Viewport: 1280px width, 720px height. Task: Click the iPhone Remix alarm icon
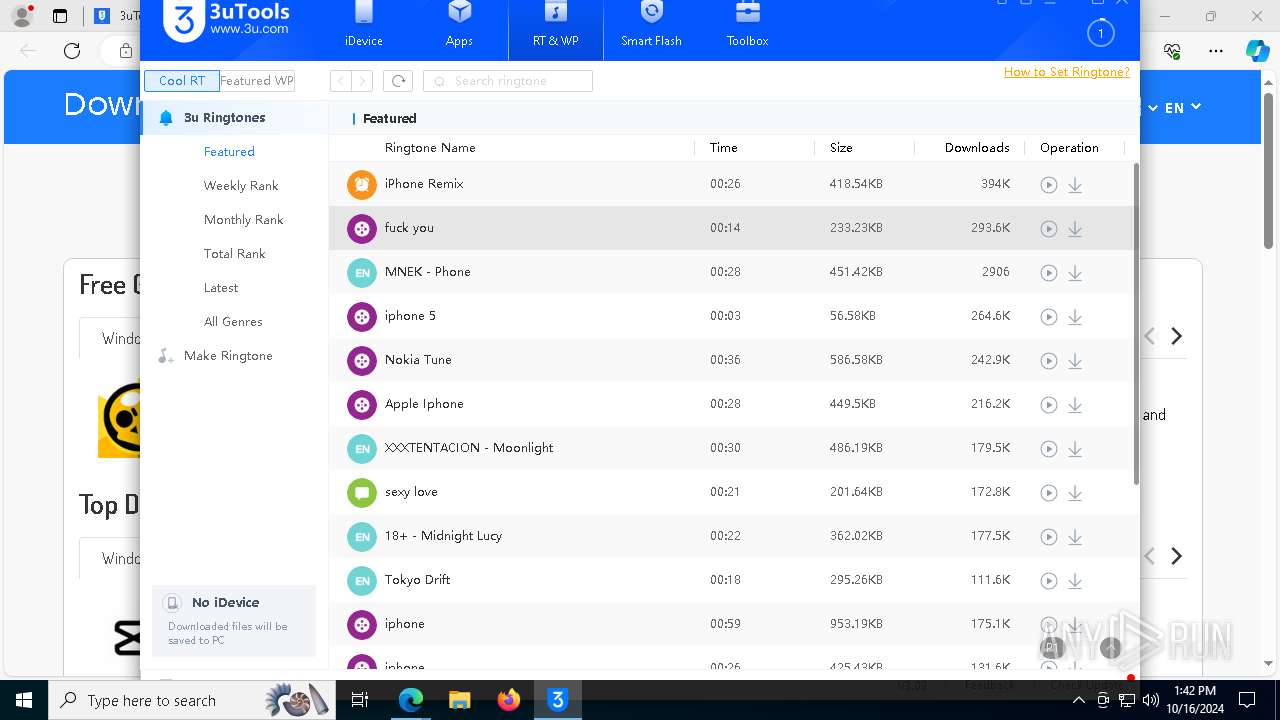coord(361,184)
